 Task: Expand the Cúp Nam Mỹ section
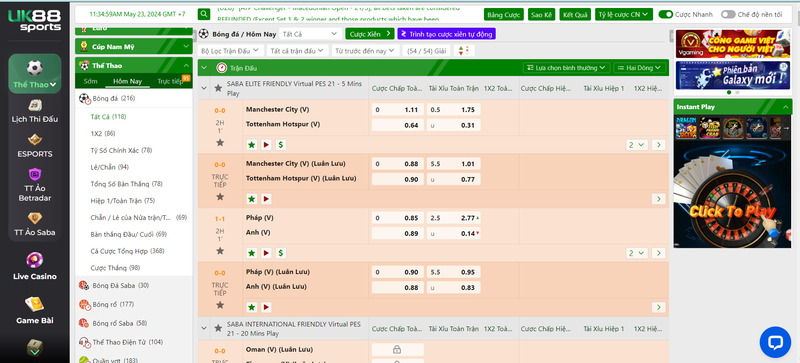186,46
